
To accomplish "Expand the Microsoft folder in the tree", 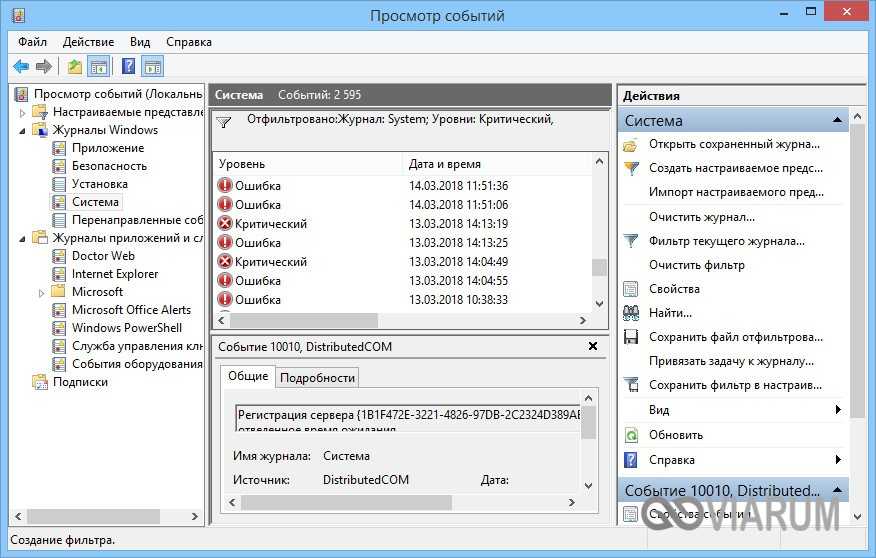I will tap(42, 292).
